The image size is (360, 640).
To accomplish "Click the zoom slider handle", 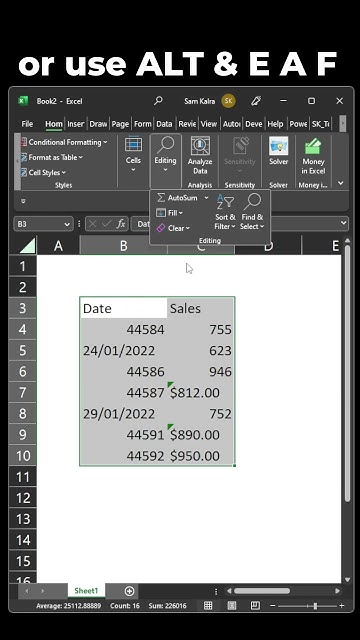I will click(x=315, y=606).
